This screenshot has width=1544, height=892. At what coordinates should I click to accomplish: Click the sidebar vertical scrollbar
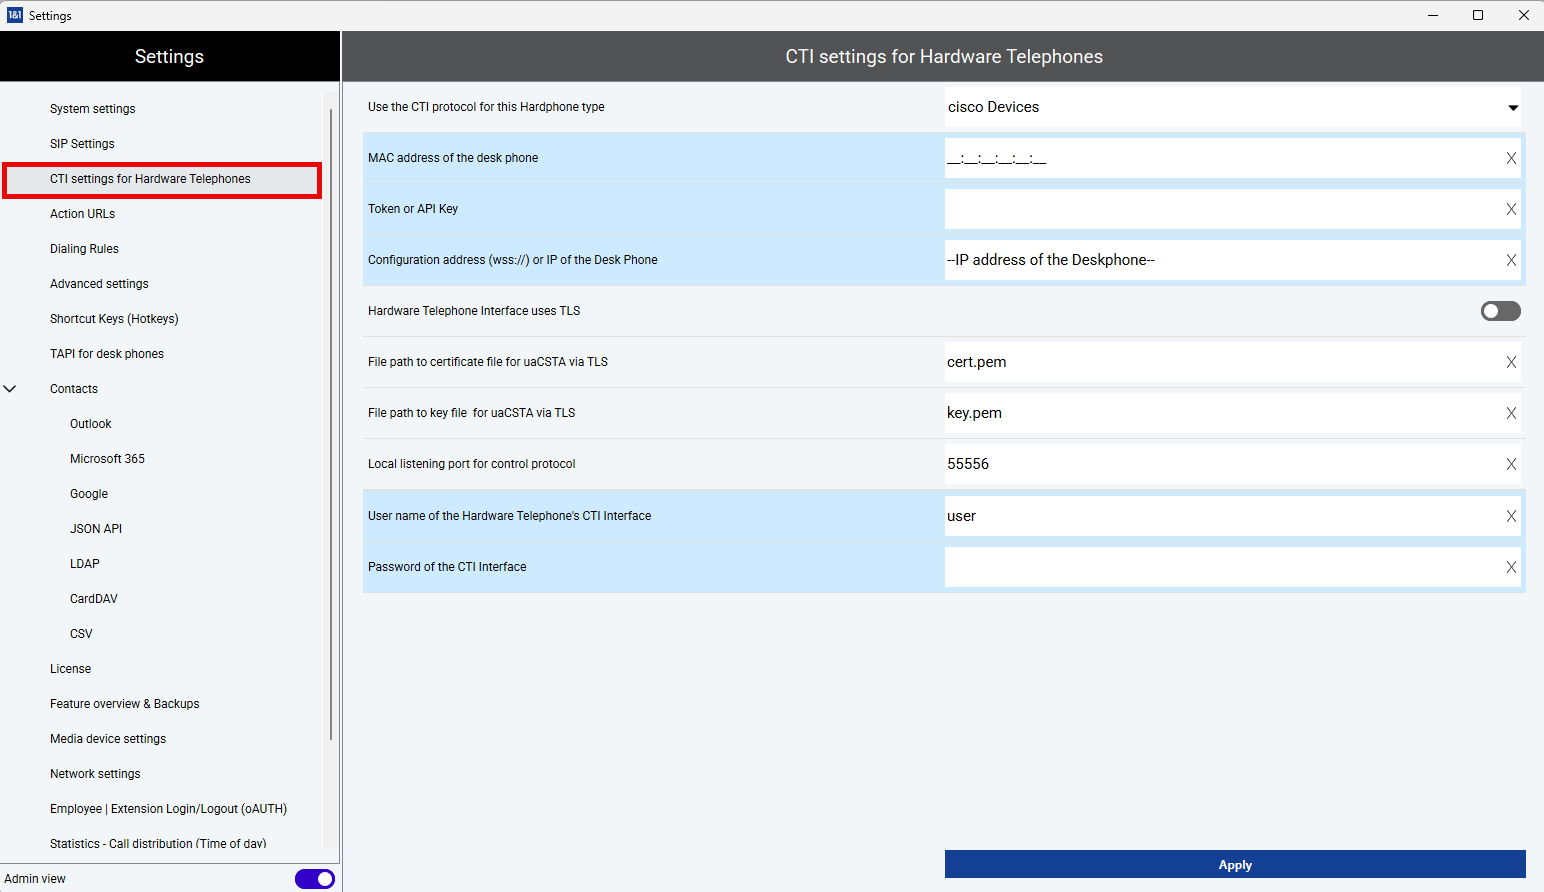pos(331,420)
